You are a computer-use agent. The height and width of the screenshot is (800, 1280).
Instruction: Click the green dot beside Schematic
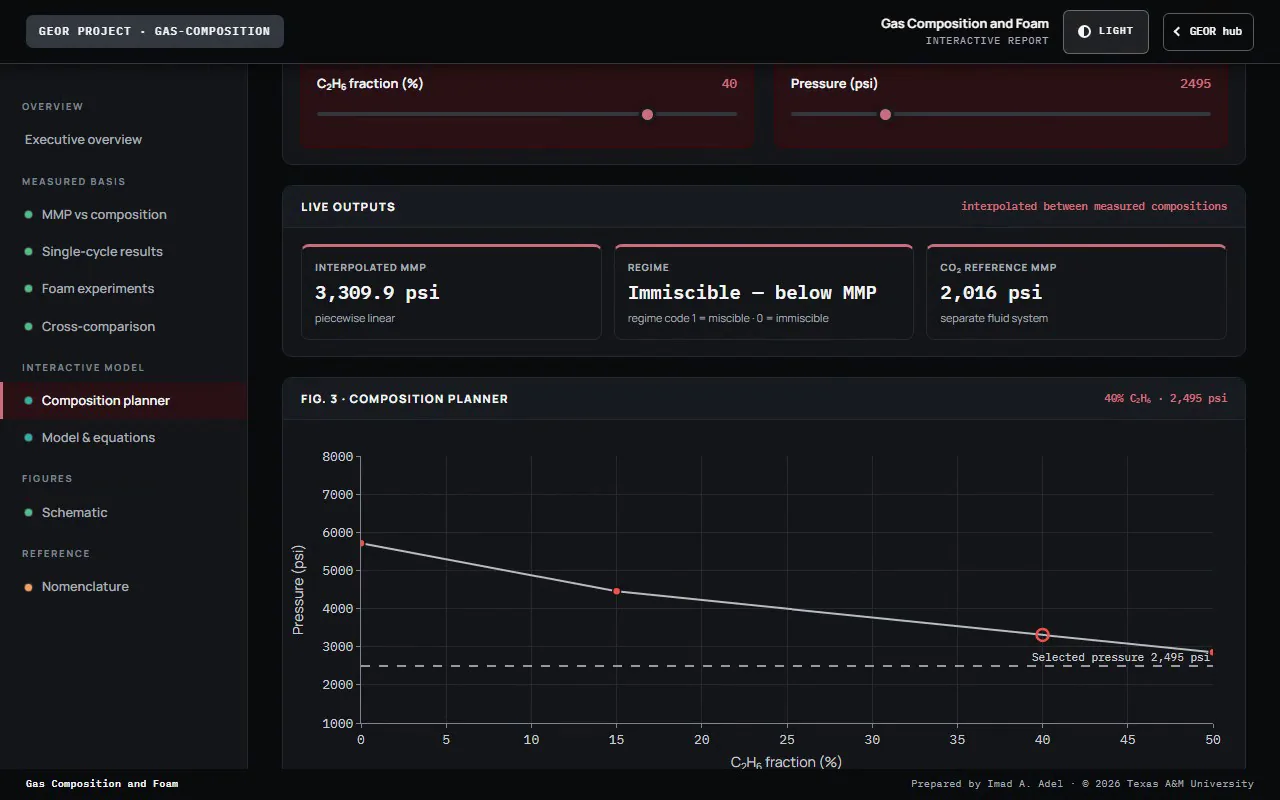(x=29, y=512)
